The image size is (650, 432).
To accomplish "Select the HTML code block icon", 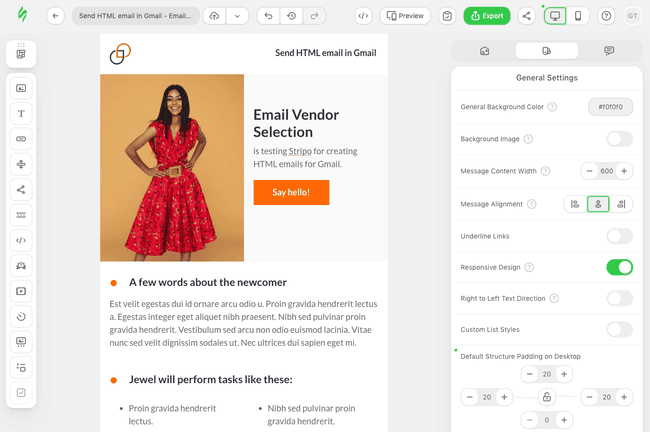I will pos(21,240).
